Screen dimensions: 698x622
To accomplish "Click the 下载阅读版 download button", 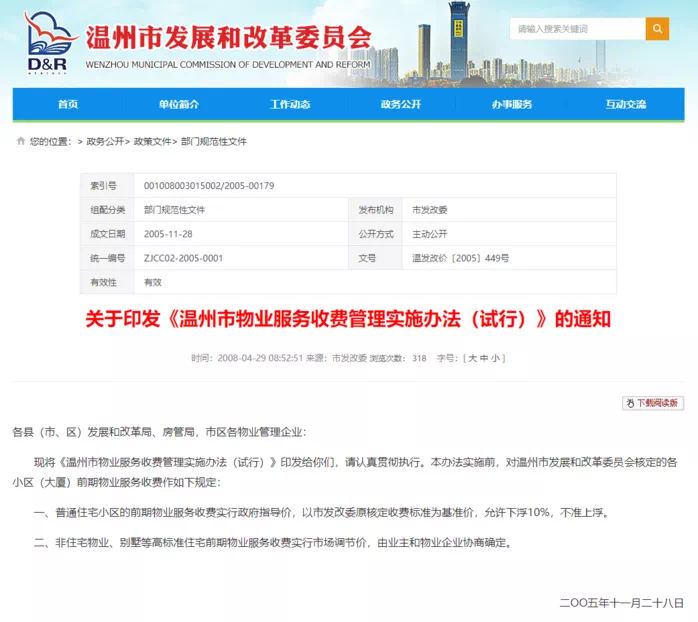I will [653, 403].
